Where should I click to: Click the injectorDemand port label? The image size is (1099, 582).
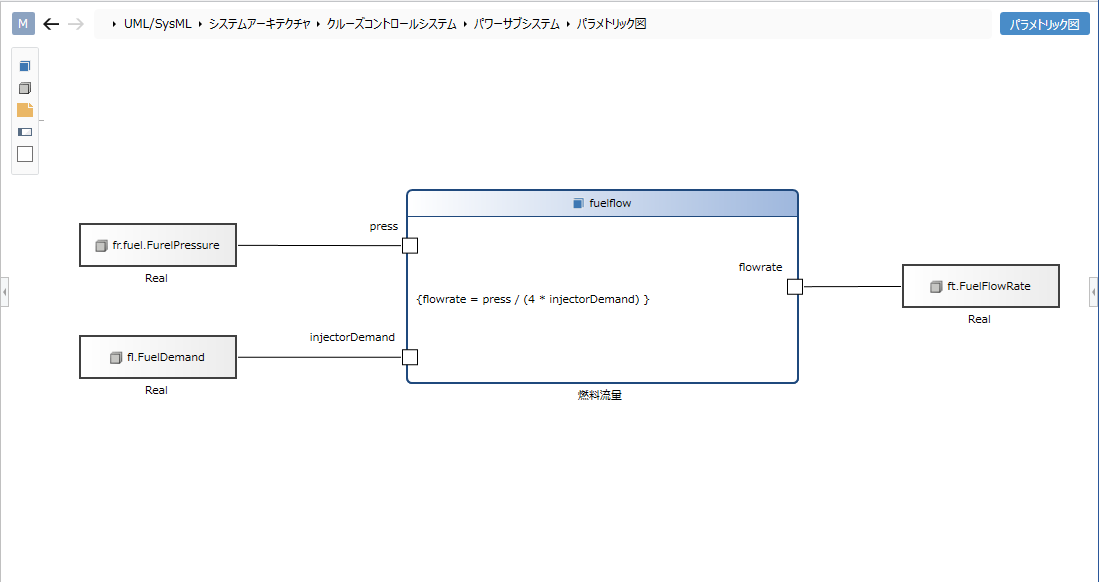click(x=352, y=337)
